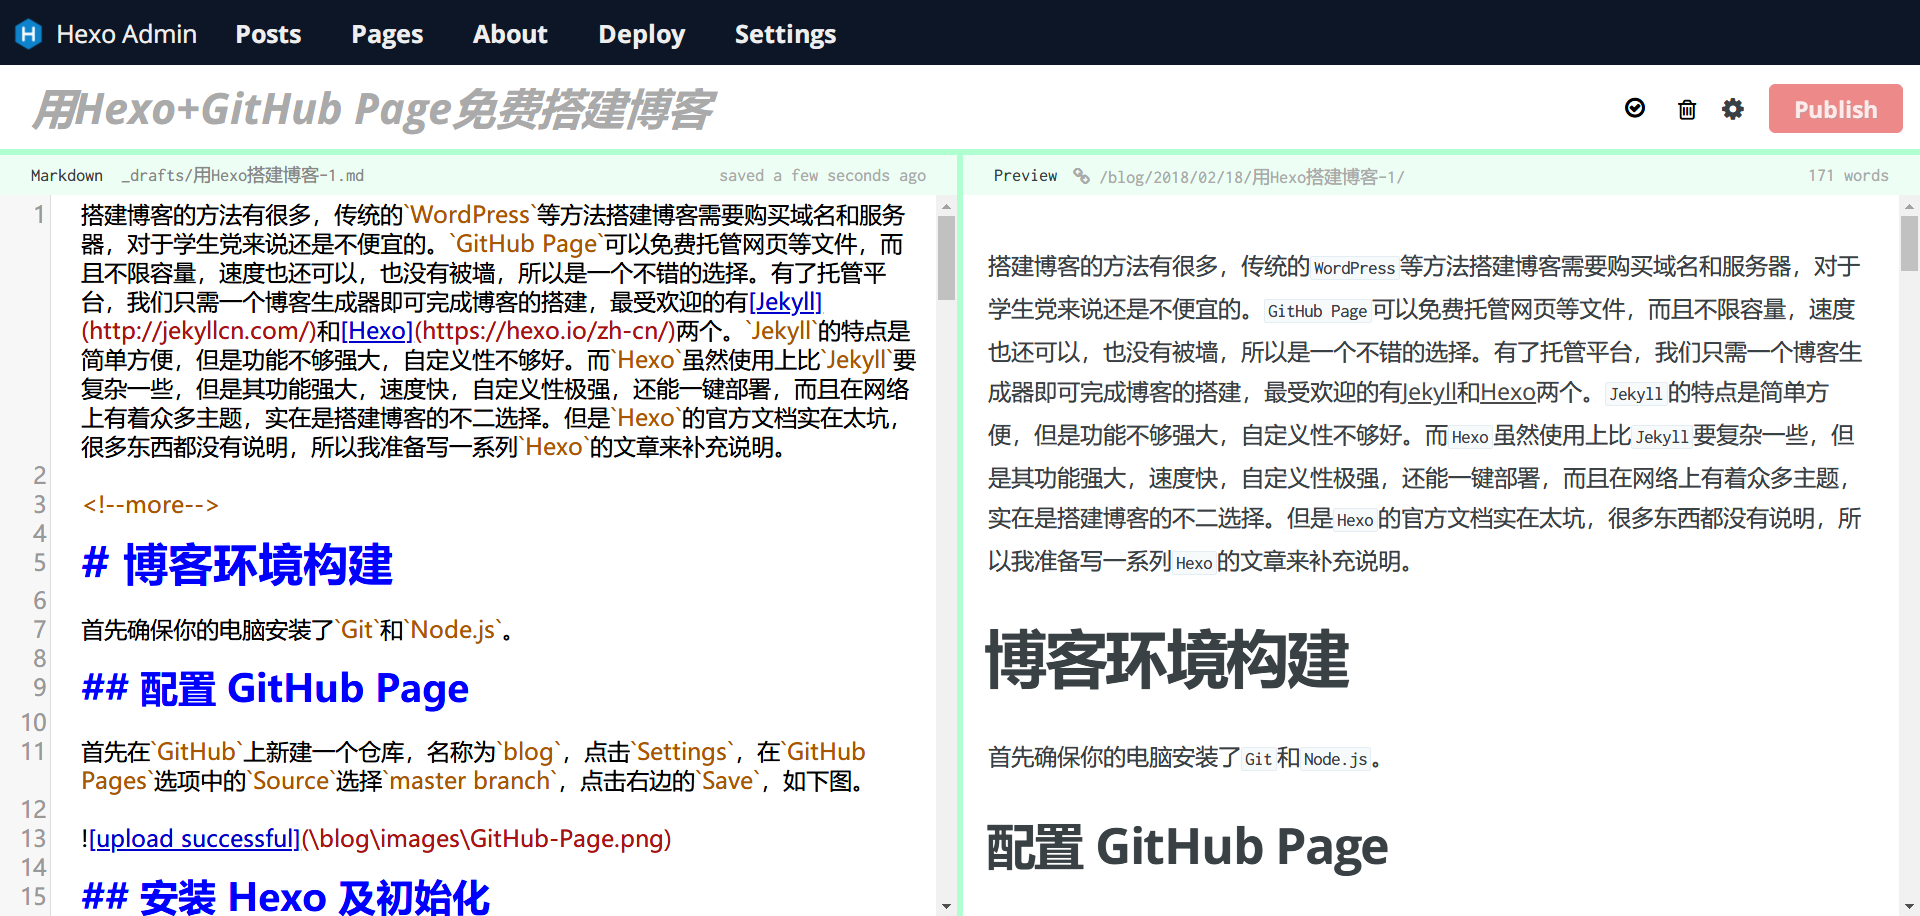Screen dimensions: 1920x916
Task: Click the Hexo Admin logo icon
Action: [x=29, y=34]
